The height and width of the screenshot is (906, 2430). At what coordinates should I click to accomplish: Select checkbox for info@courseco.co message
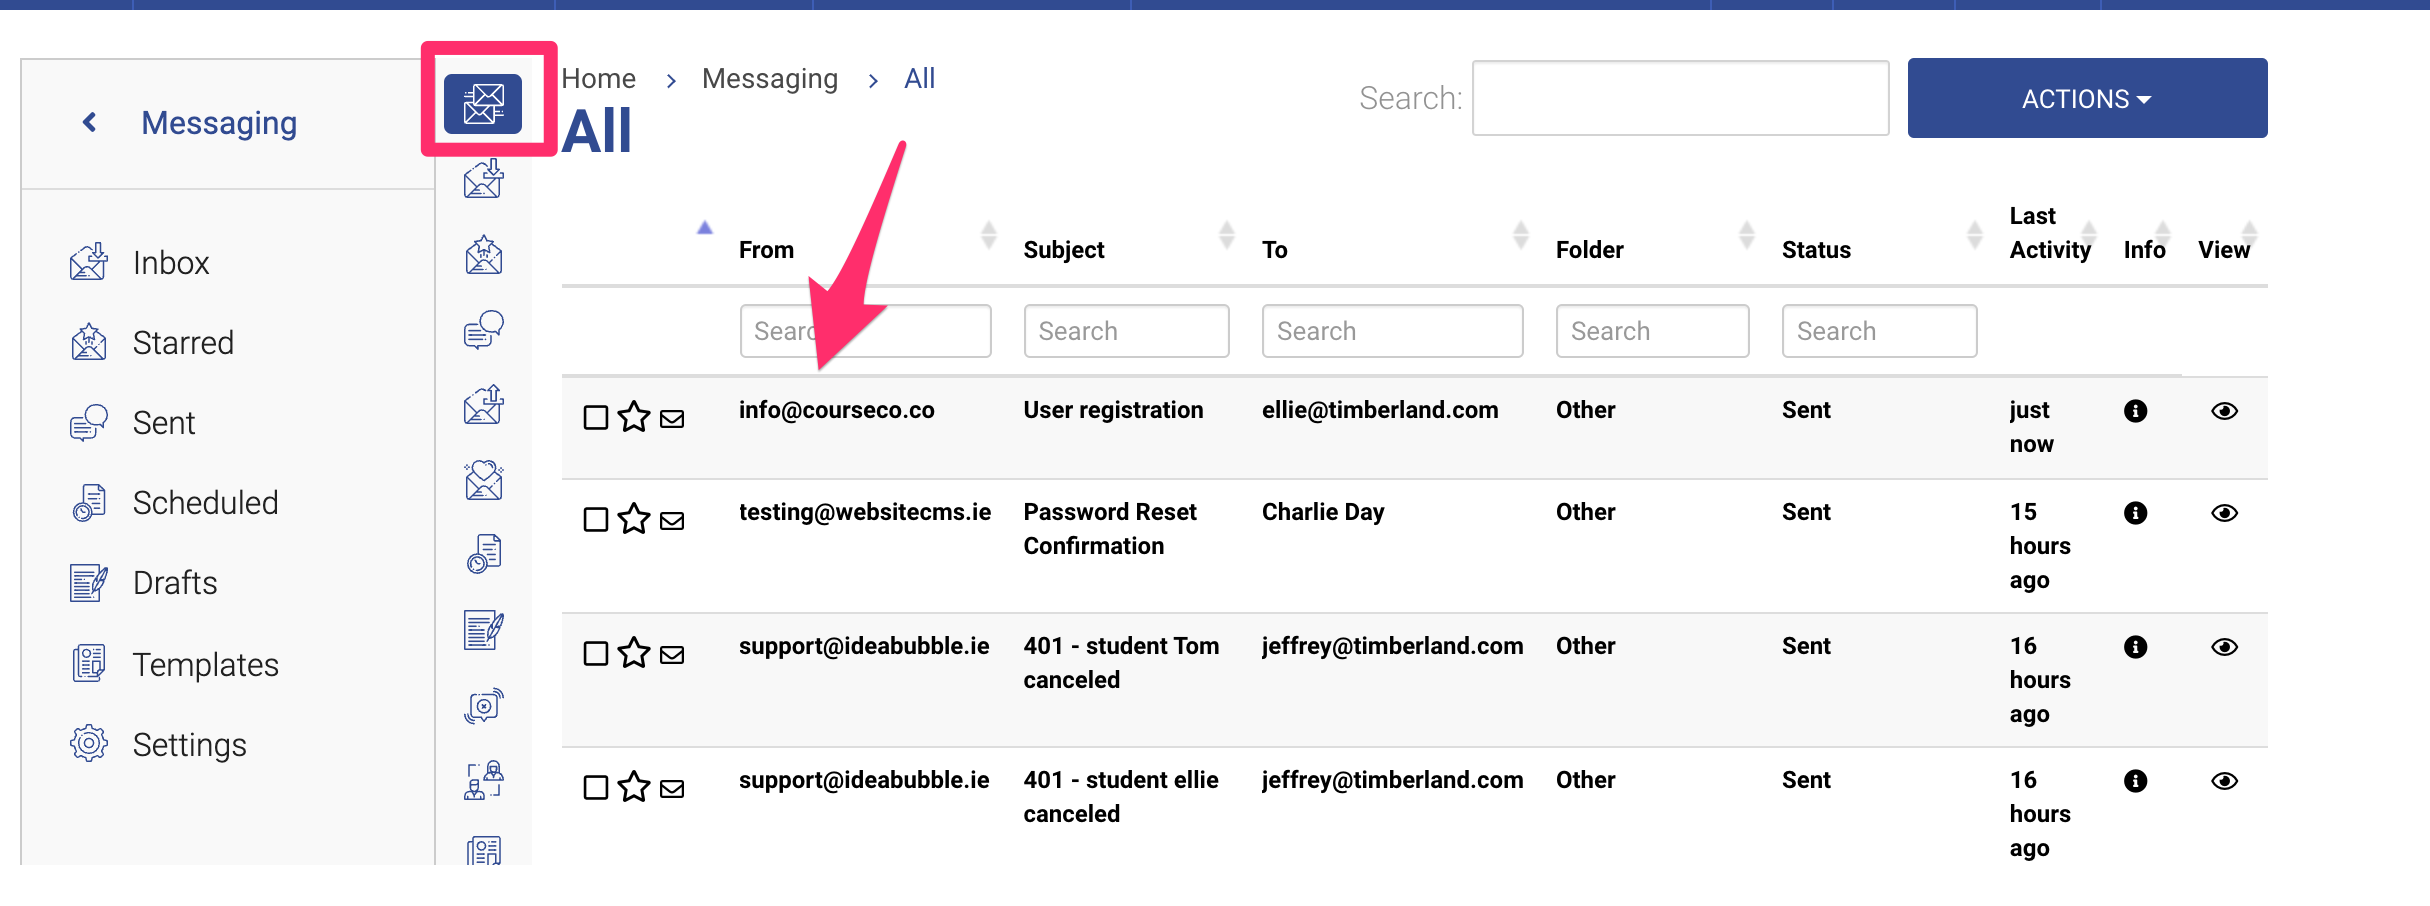[596, 417]
